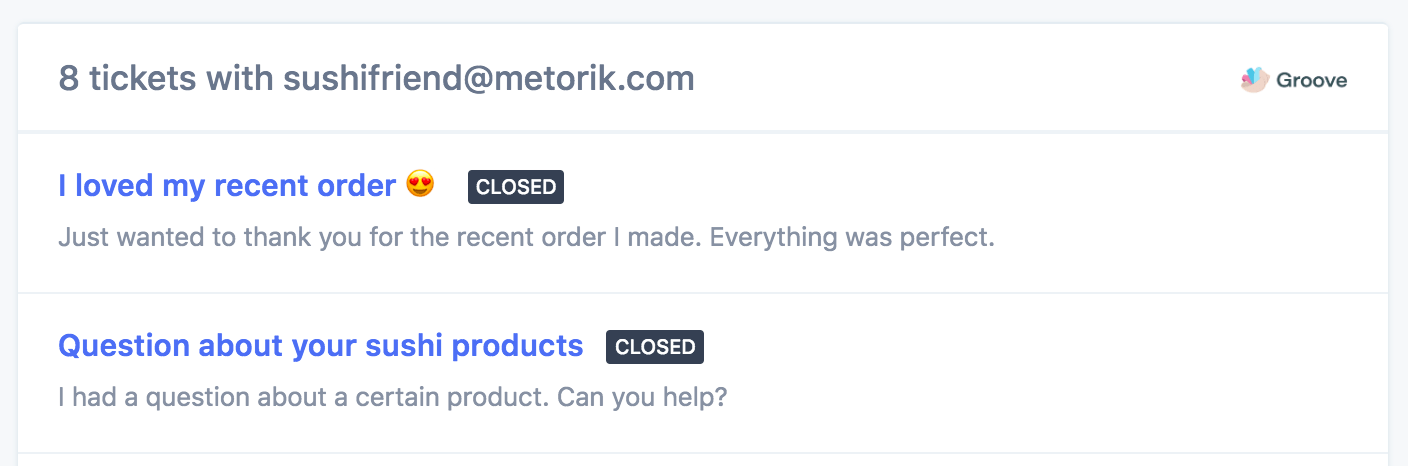The width and height of the screenshot is (1408, 466).
Task: Click empty space right of first CLOSED badge
Action: [900, 187]
